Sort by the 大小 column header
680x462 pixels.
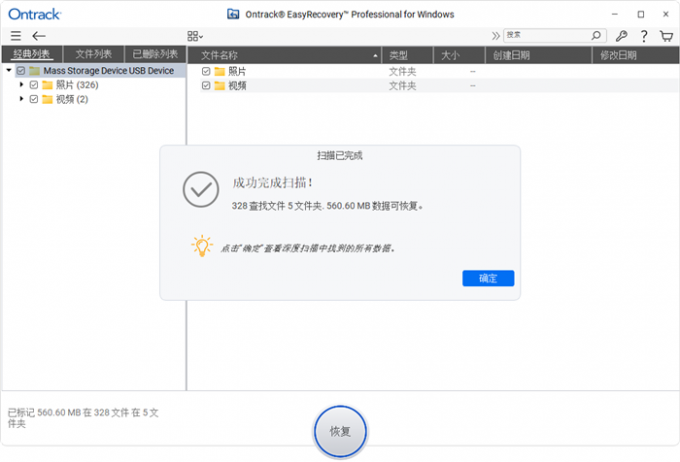click(x=459, y=55)
